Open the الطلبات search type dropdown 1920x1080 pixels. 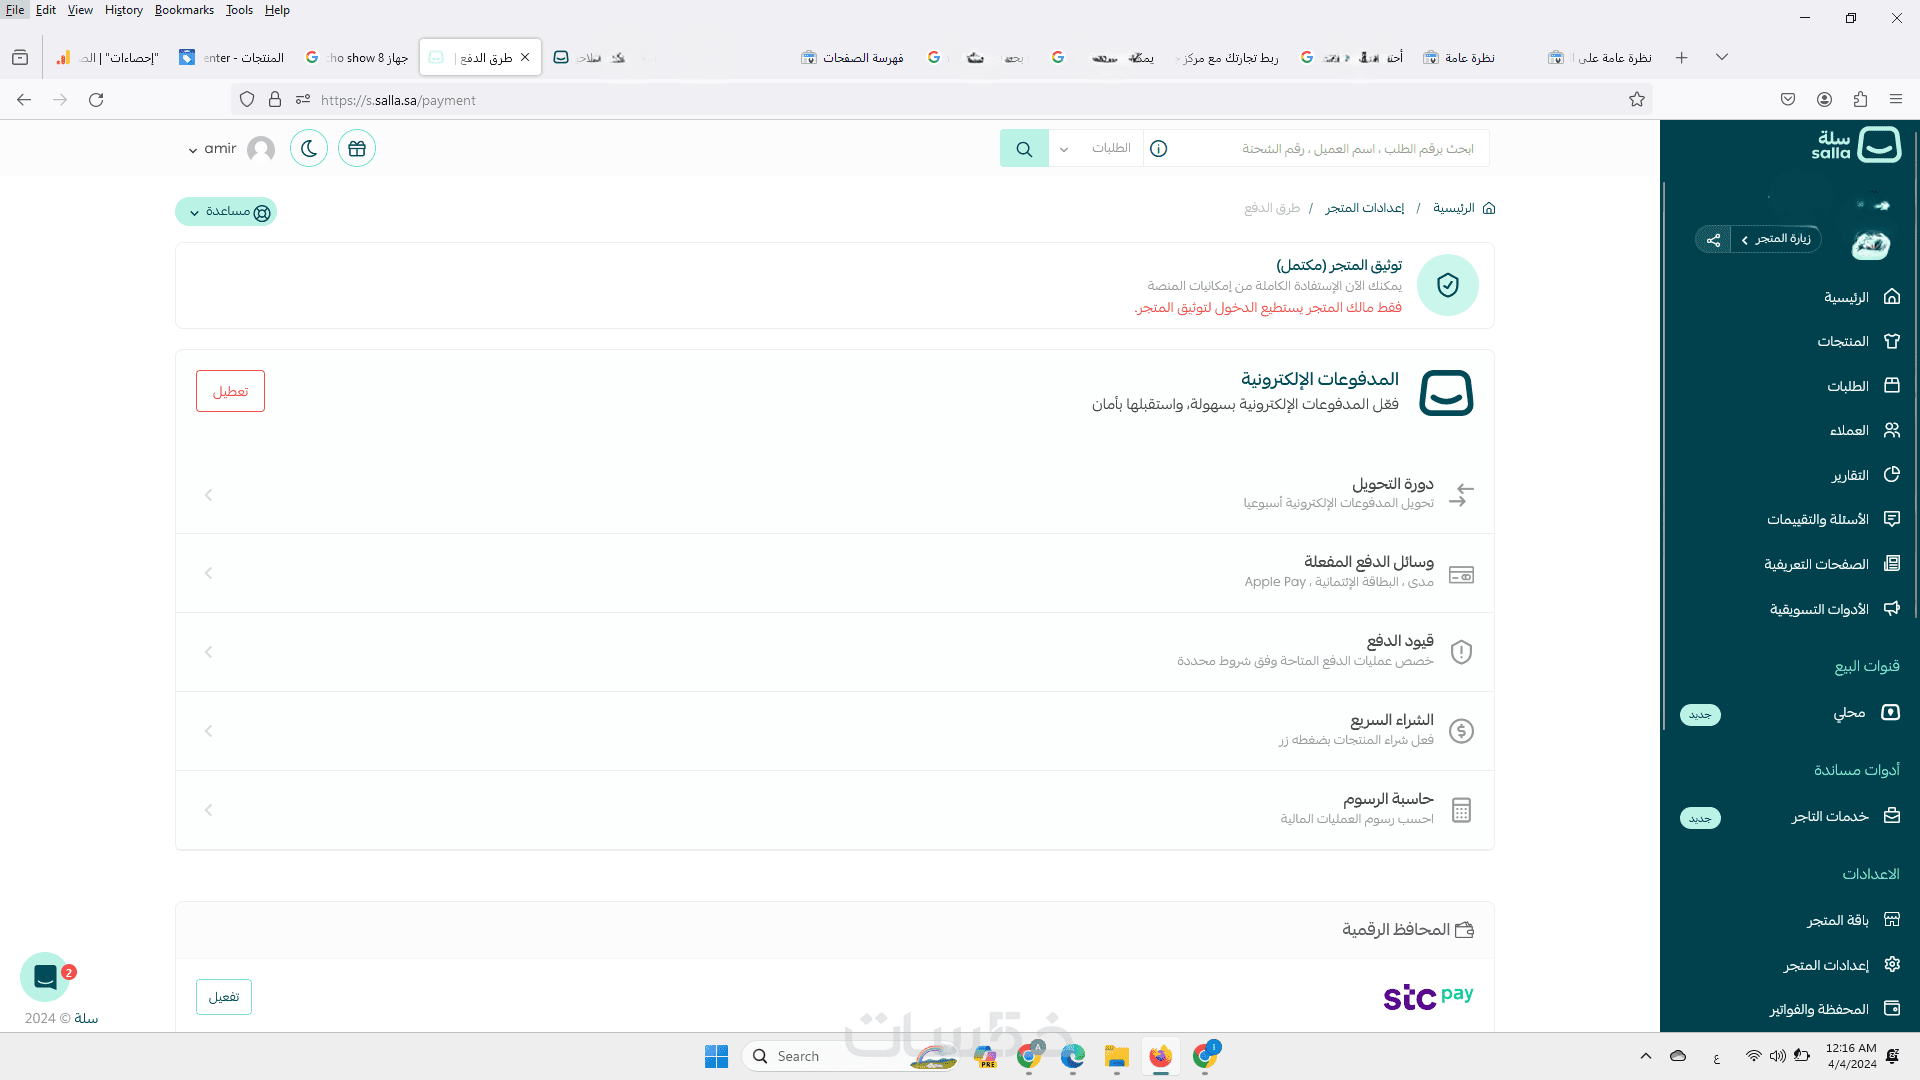click(x=1095, y=149)
